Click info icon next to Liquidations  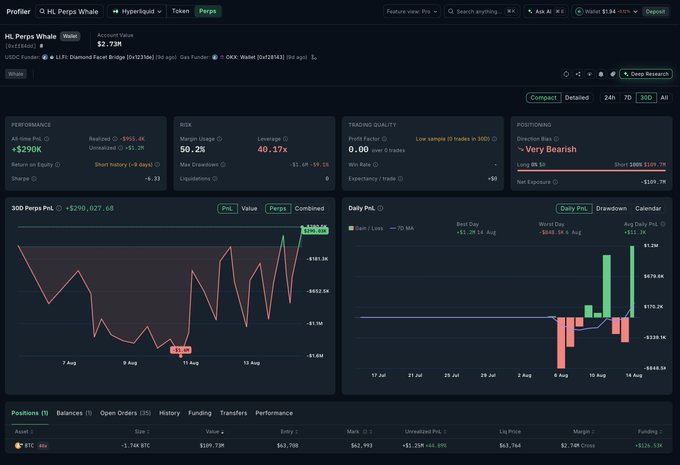pos(215,179)
